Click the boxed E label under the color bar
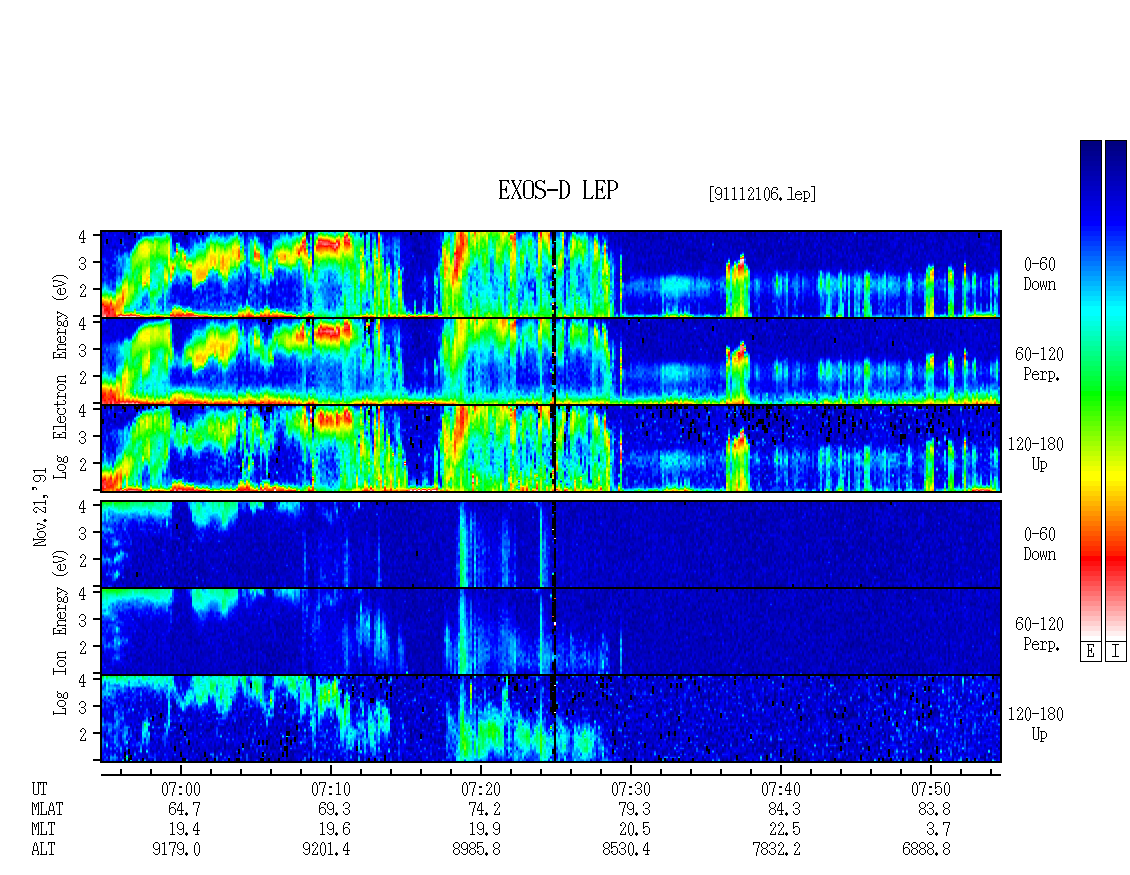1130x875 pixels. 1090,651
